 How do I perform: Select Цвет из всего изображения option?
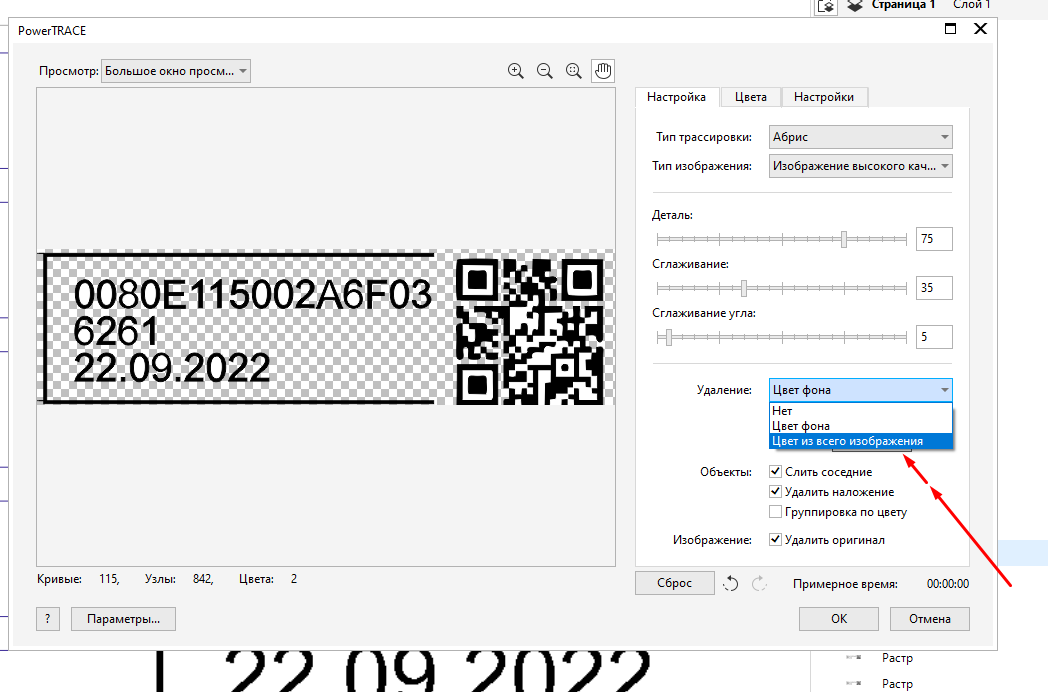pyautogui.click(x=861, y=441)
